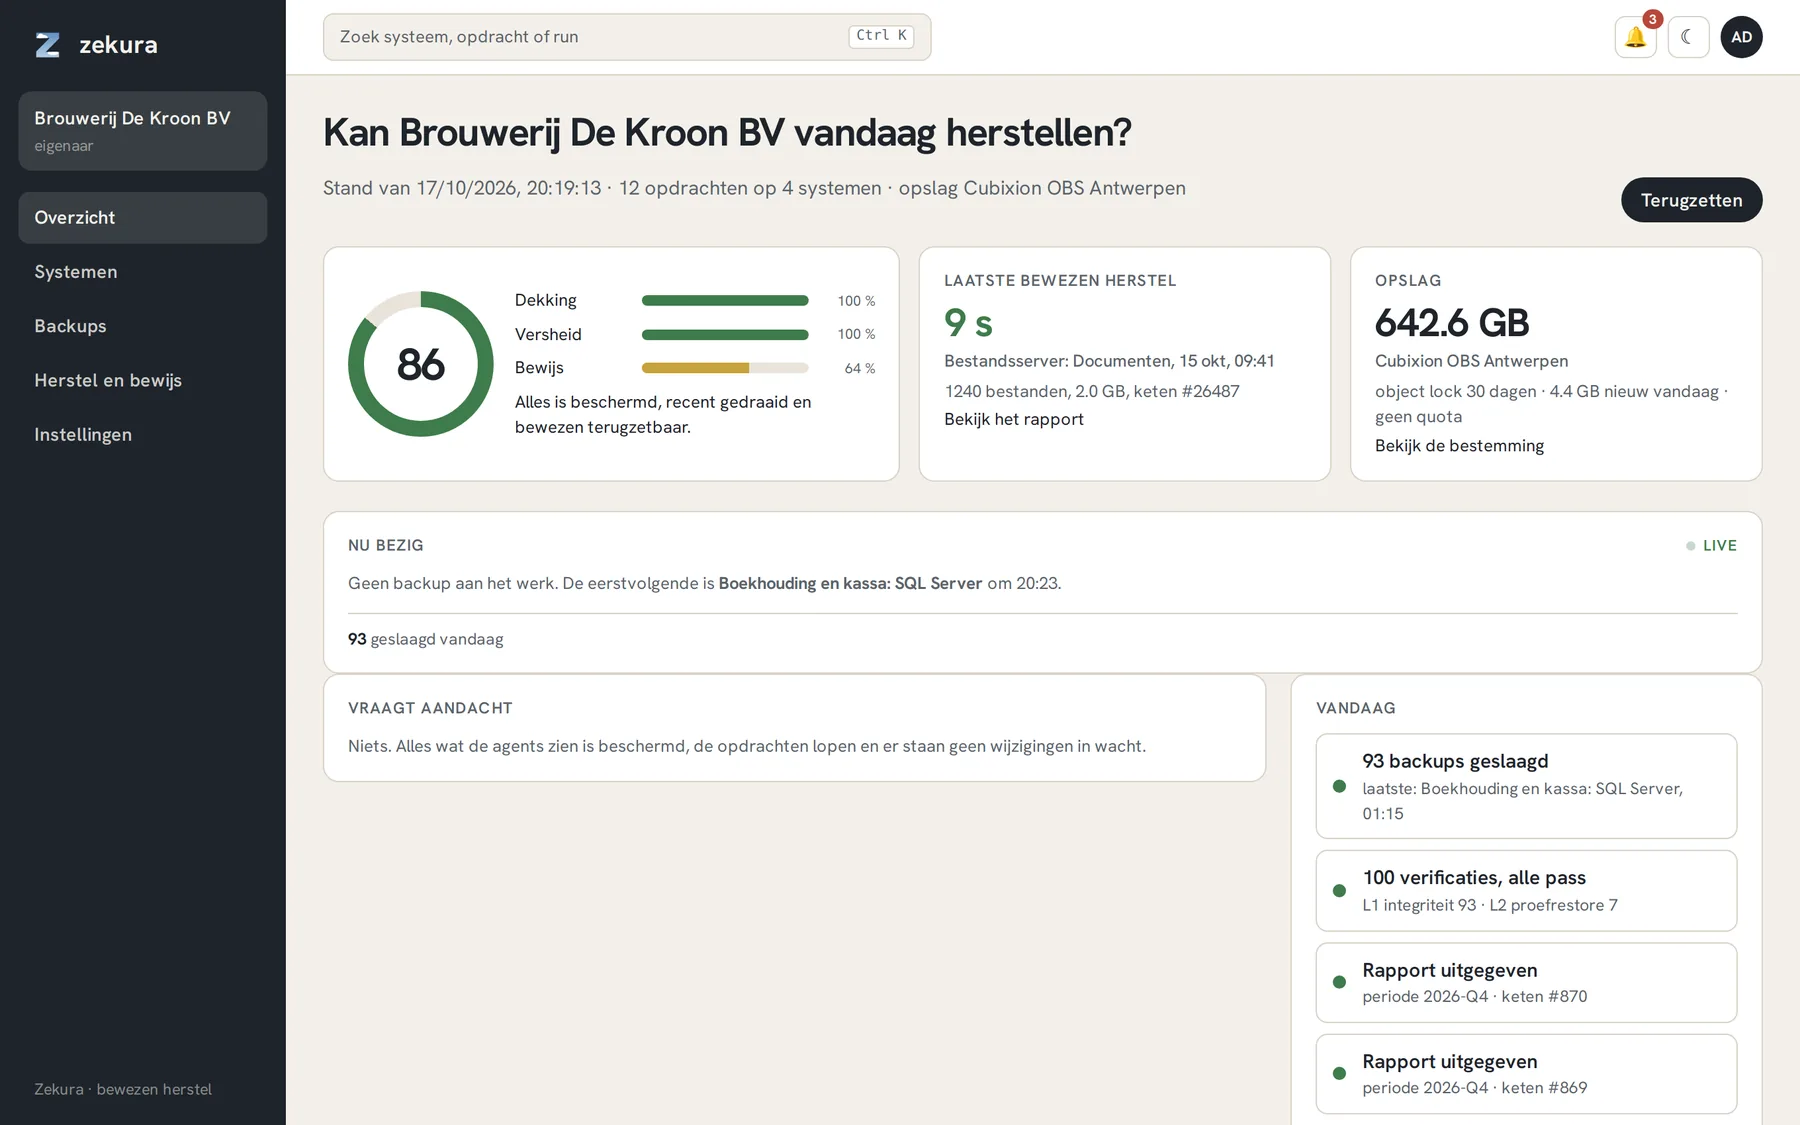Open the Brouwerij De Kroon BV switcher
The image size is (1800, 1125).
[x=143, y=131]
